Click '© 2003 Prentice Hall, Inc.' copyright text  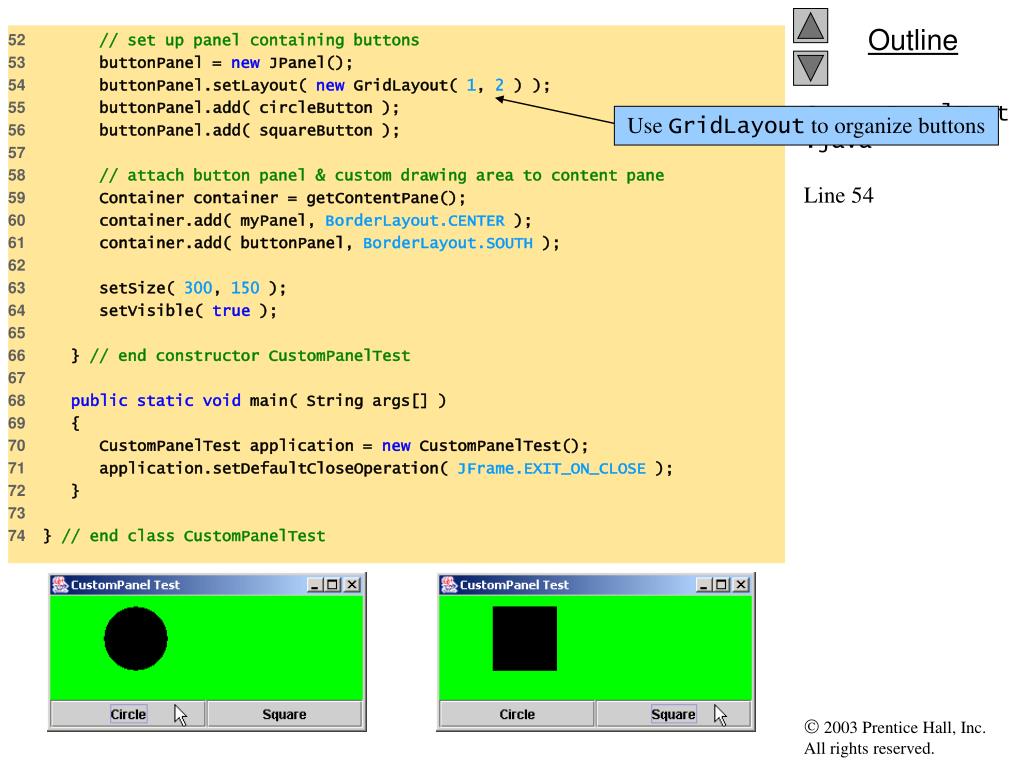click(895, 728)
